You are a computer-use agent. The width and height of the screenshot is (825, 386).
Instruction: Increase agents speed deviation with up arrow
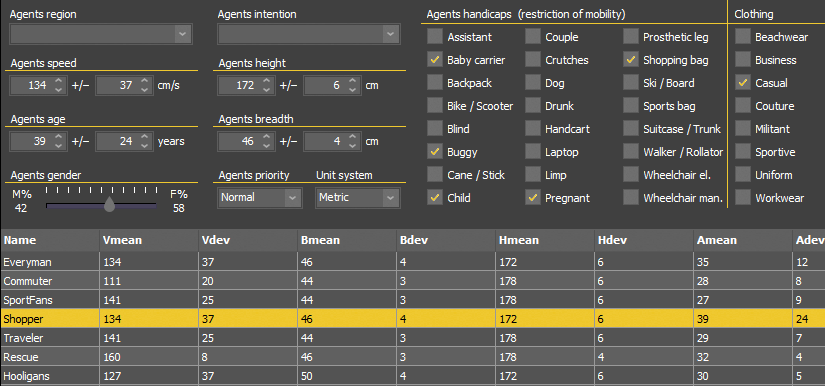click(145, 80)
